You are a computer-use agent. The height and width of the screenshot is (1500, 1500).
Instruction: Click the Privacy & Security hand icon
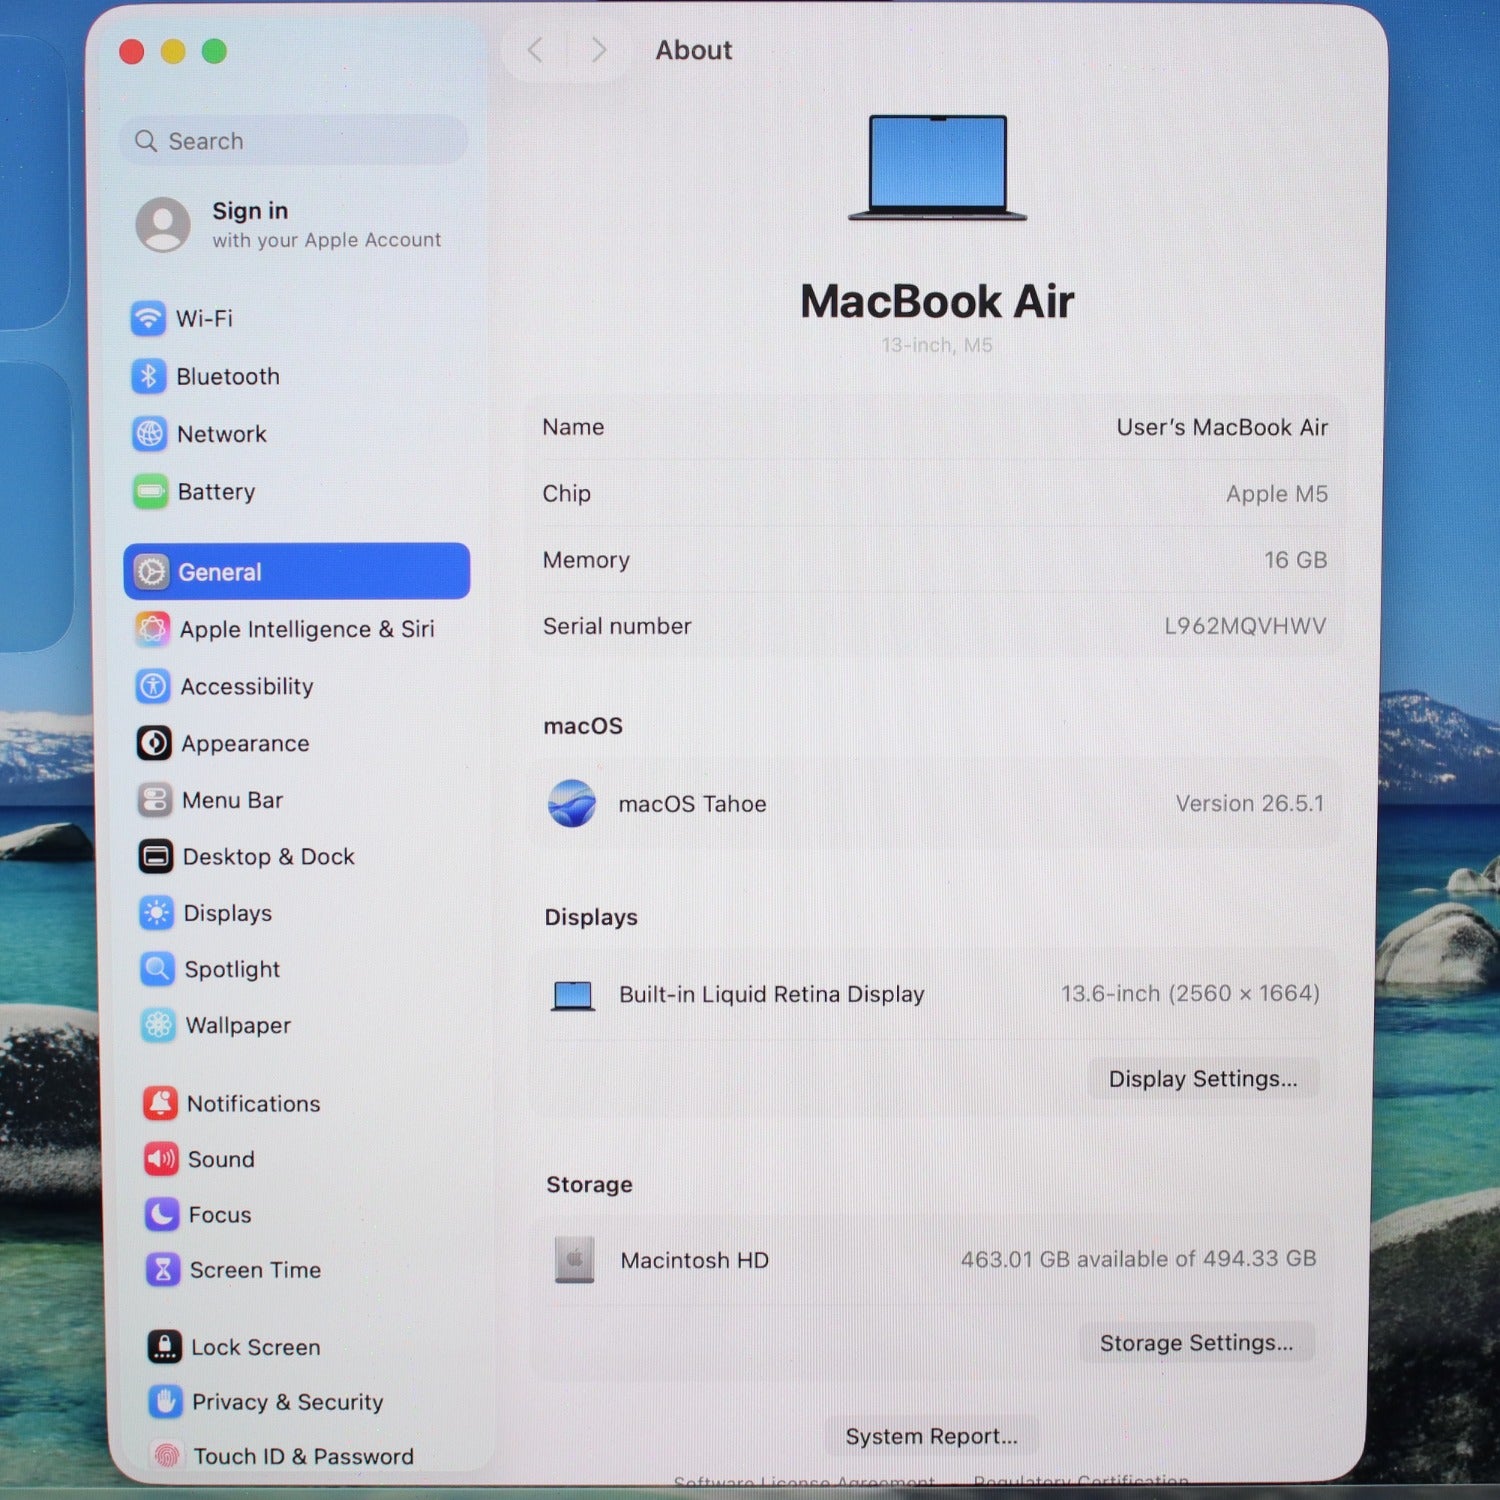pyautogui.click(x=166, y=1402)
